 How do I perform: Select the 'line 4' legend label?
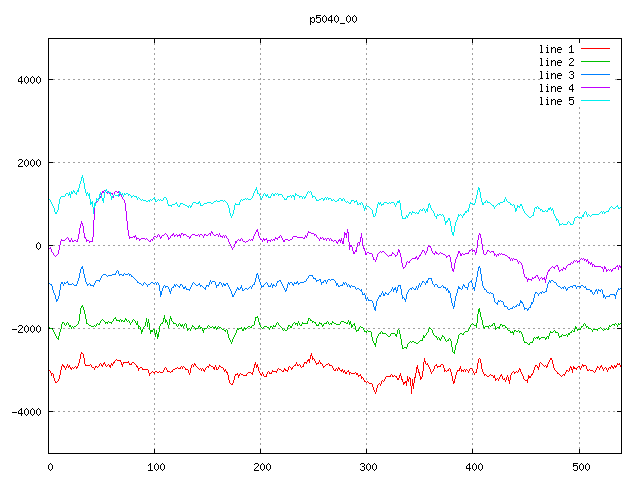tap(556, 88)
